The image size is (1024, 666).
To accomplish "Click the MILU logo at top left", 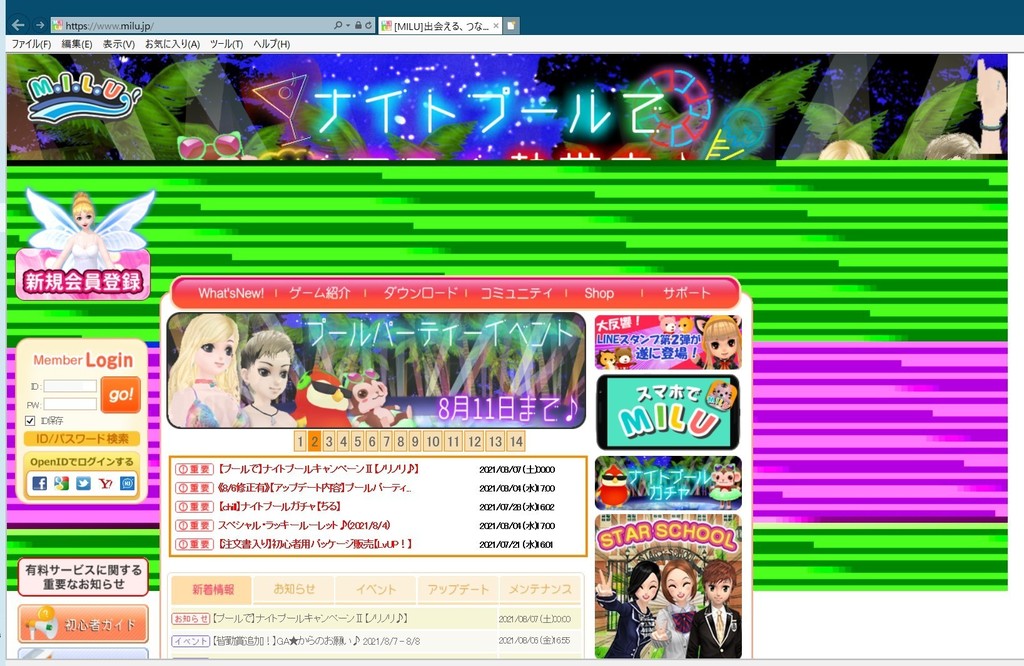I will click(x=84, y=100).
